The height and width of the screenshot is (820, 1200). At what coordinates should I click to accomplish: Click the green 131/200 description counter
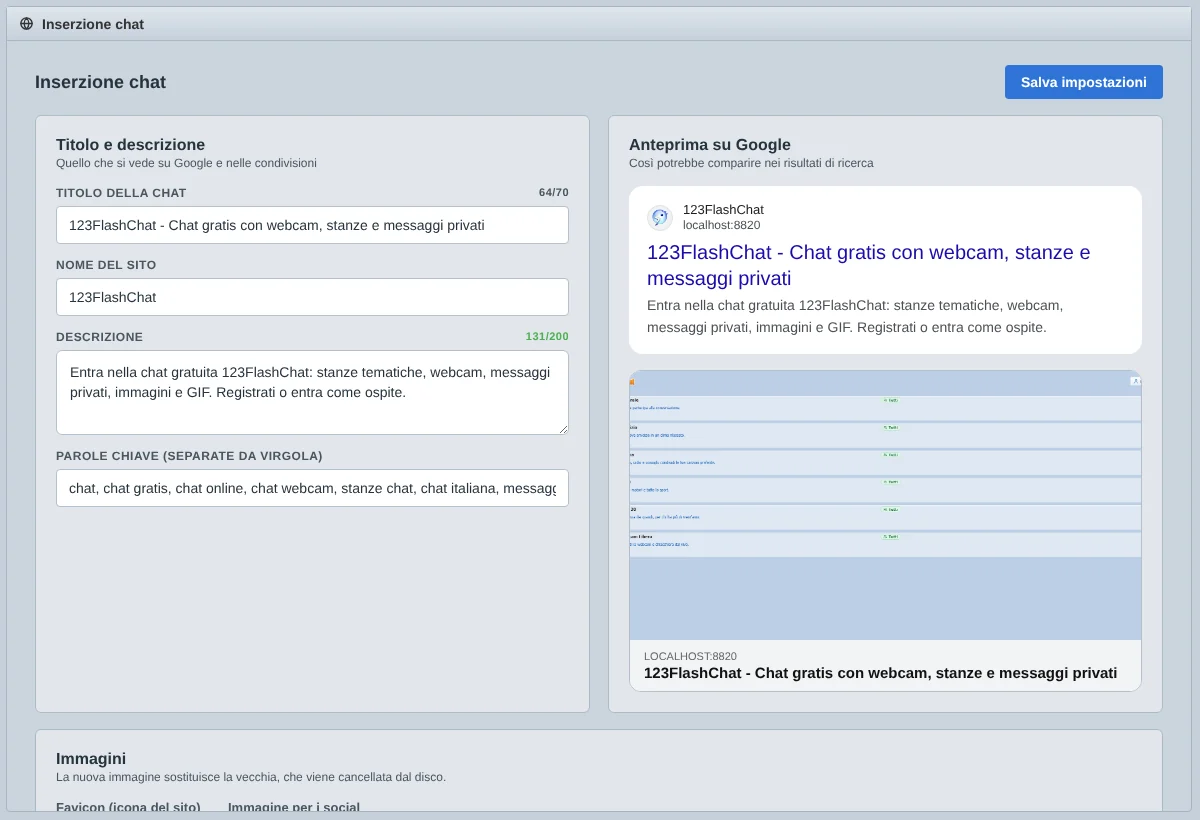[547, 336]
